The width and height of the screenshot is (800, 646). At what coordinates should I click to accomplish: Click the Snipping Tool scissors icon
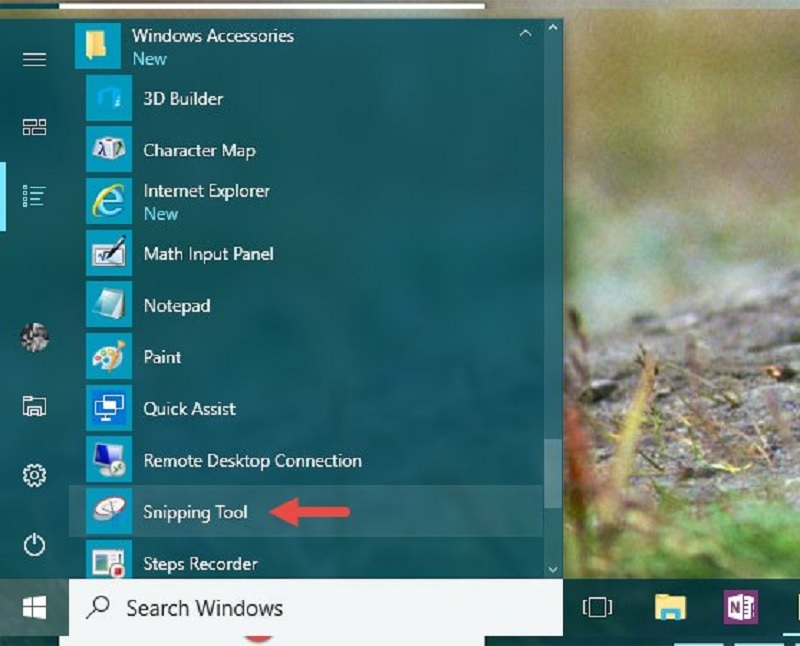[x=109, y=511]
